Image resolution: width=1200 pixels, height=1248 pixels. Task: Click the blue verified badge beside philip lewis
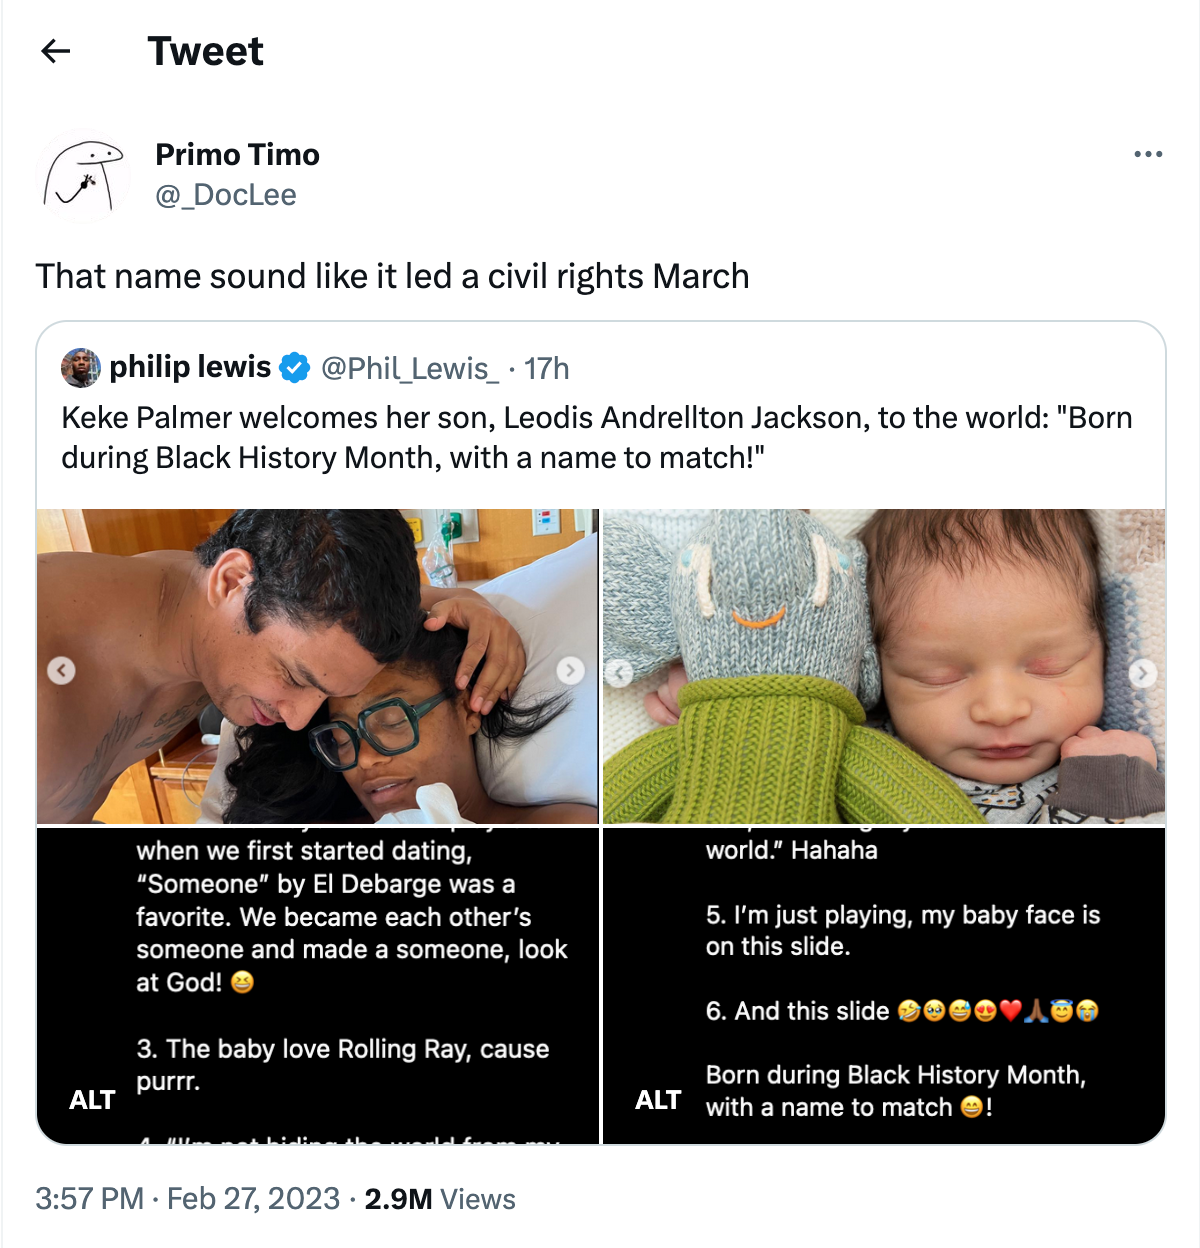294,368
